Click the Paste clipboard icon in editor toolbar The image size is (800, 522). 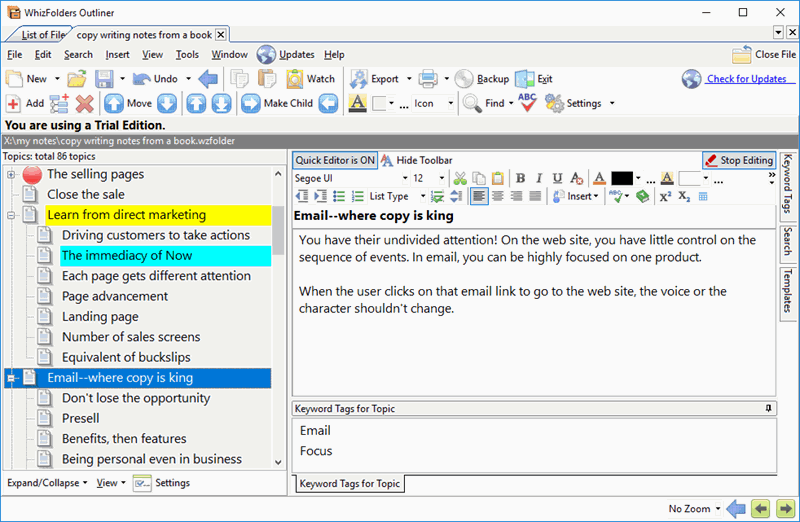click(x=497, y=178)
